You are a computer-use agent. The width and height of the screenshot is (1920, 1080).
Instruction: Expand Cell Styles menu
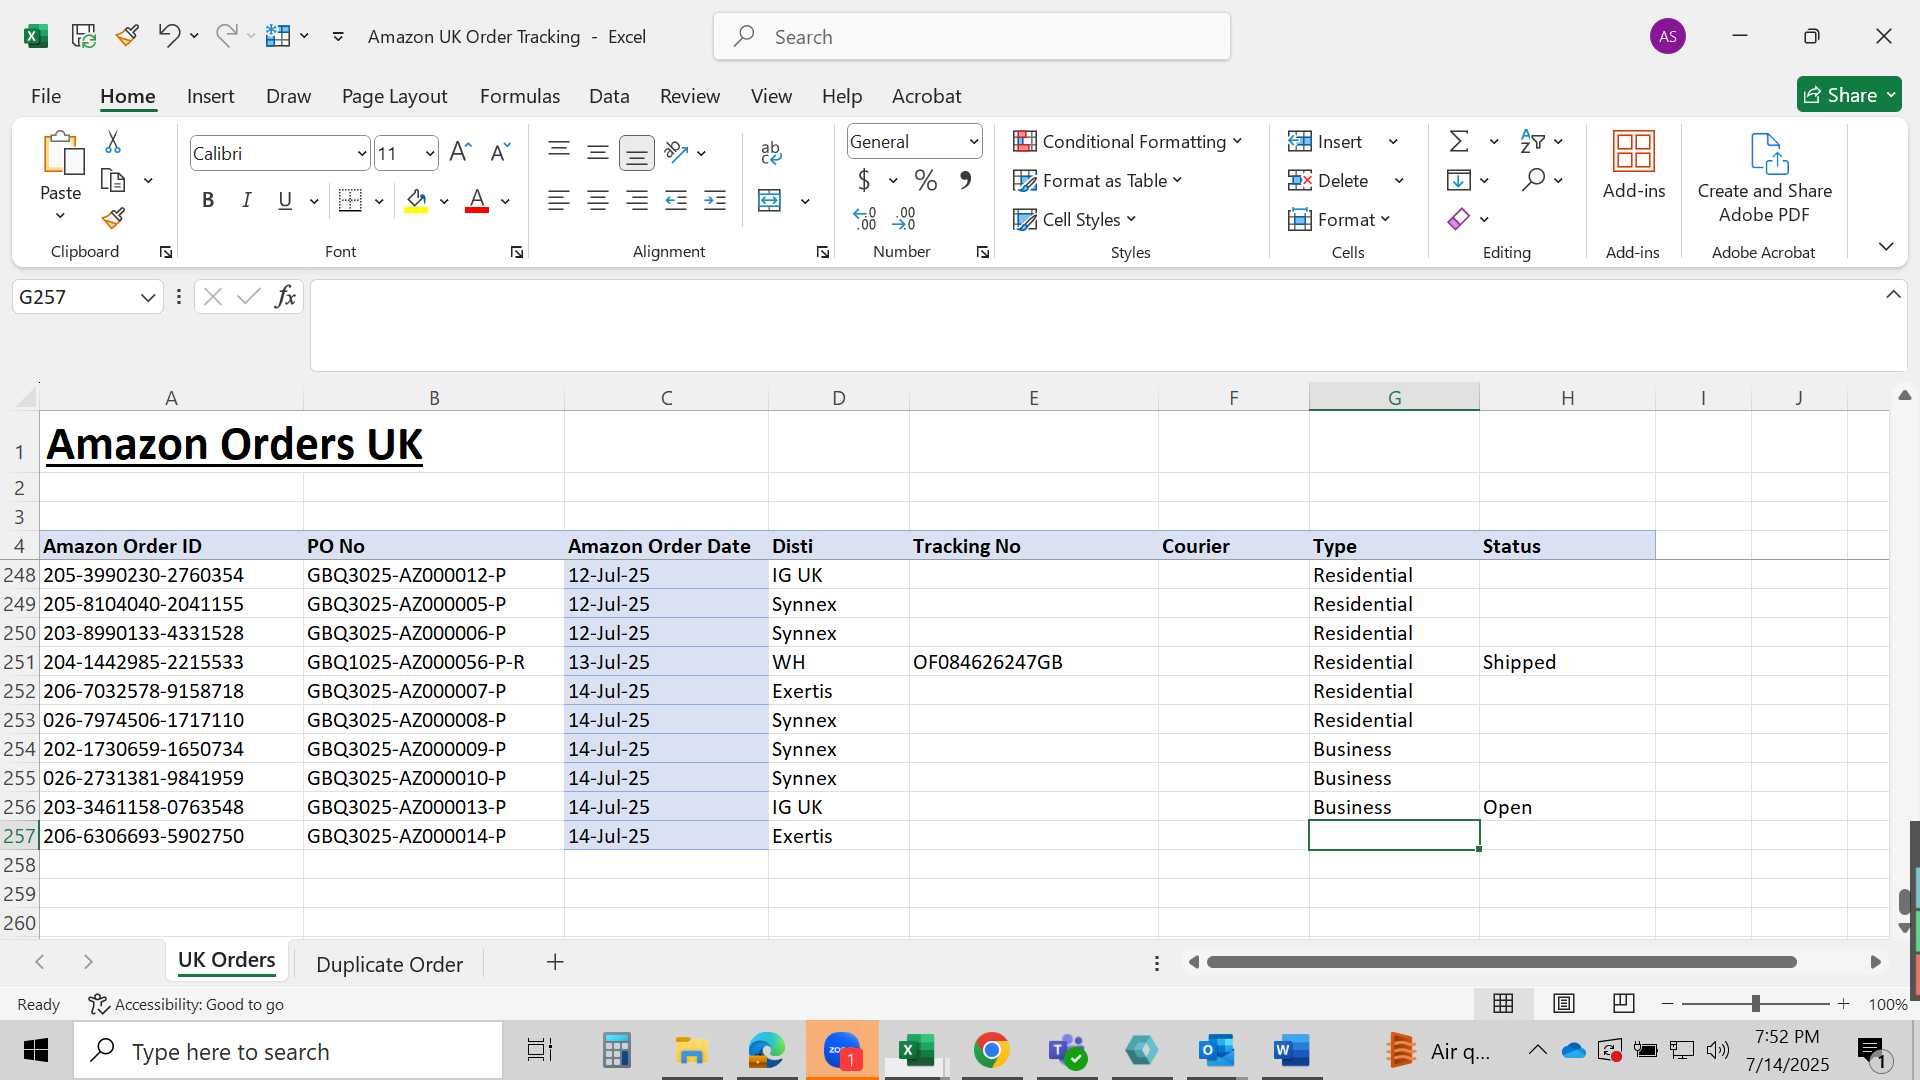coord(1075,219)
